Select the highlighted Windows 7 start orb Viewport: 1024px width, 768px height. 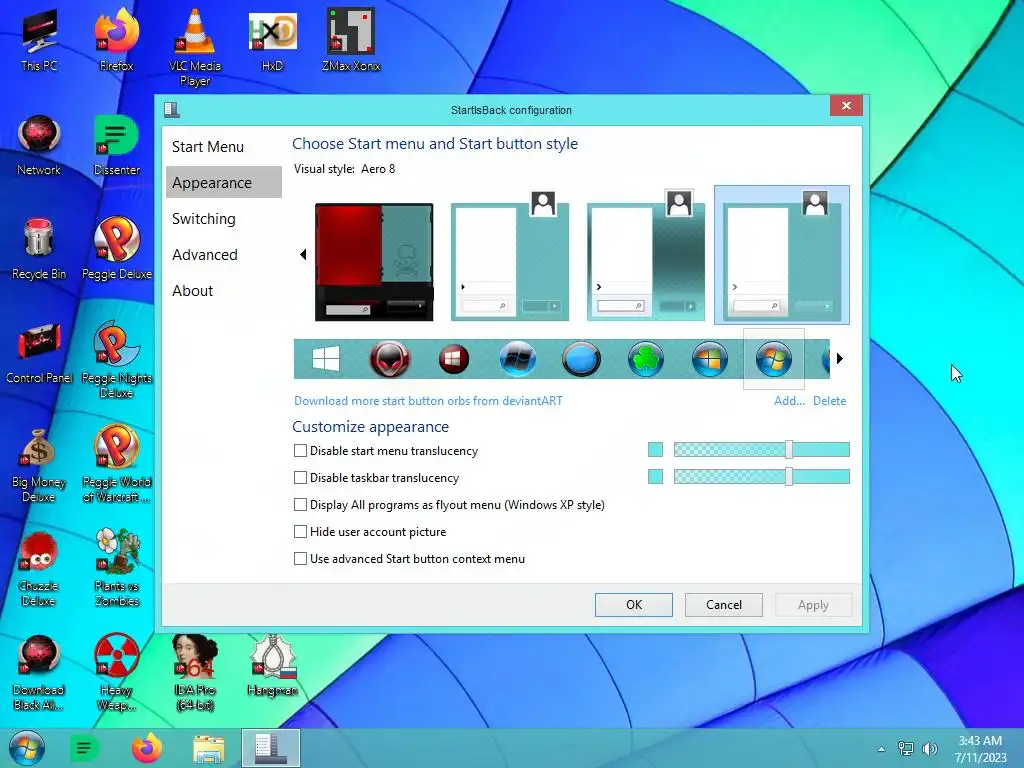[x=774, y=359]
